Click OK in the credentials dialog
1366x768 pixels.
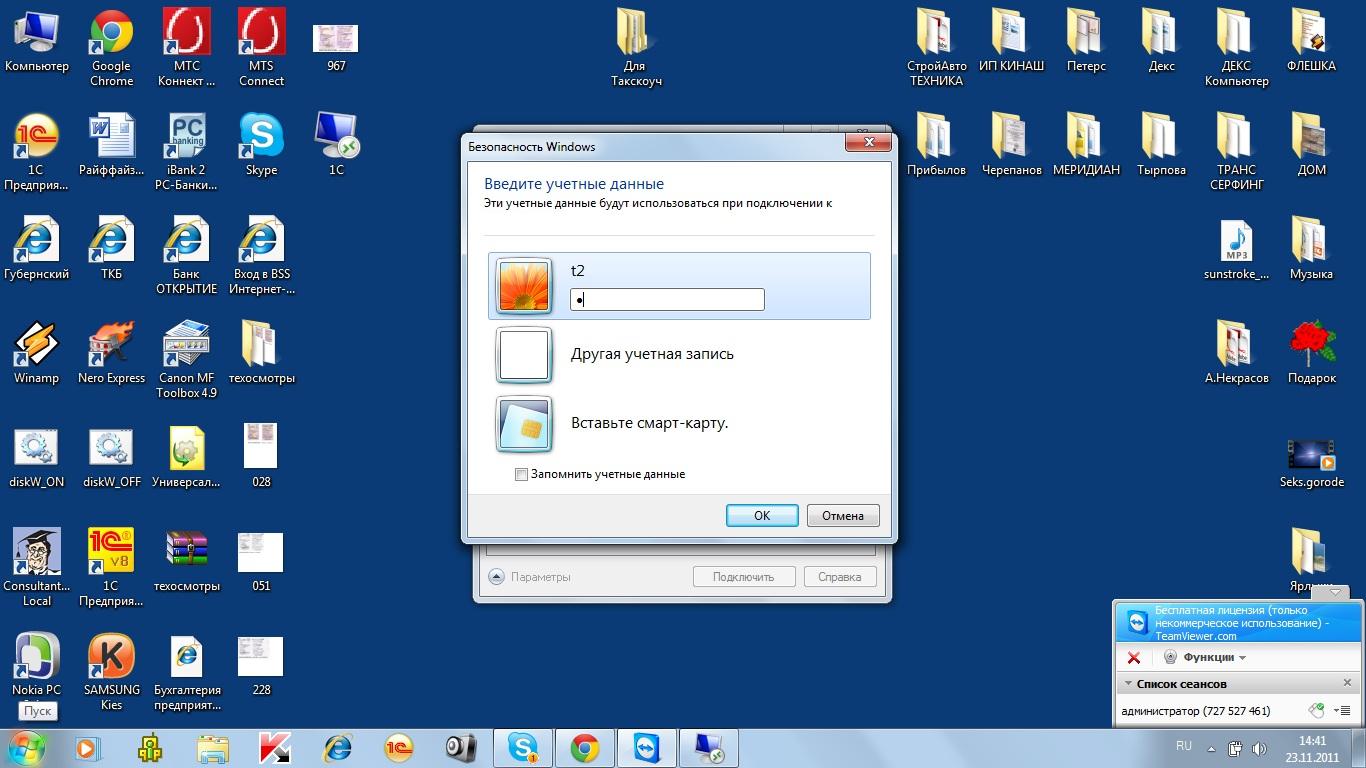tap(762, 516)
